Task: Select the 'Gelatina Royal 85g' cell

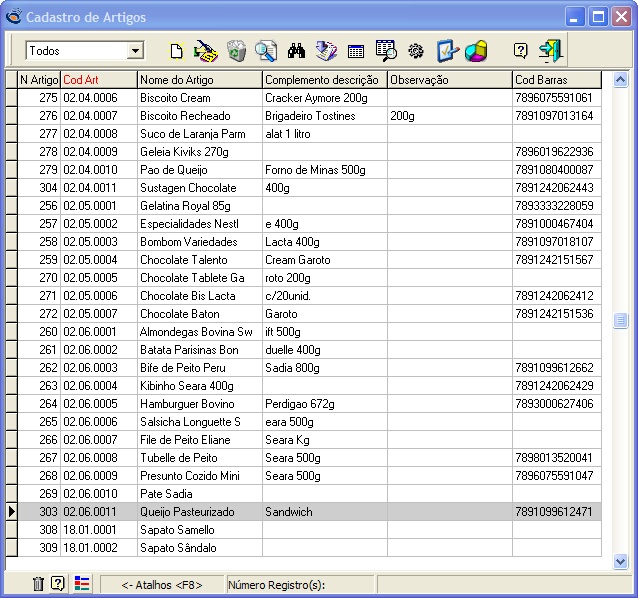Action: click(200, 206)
